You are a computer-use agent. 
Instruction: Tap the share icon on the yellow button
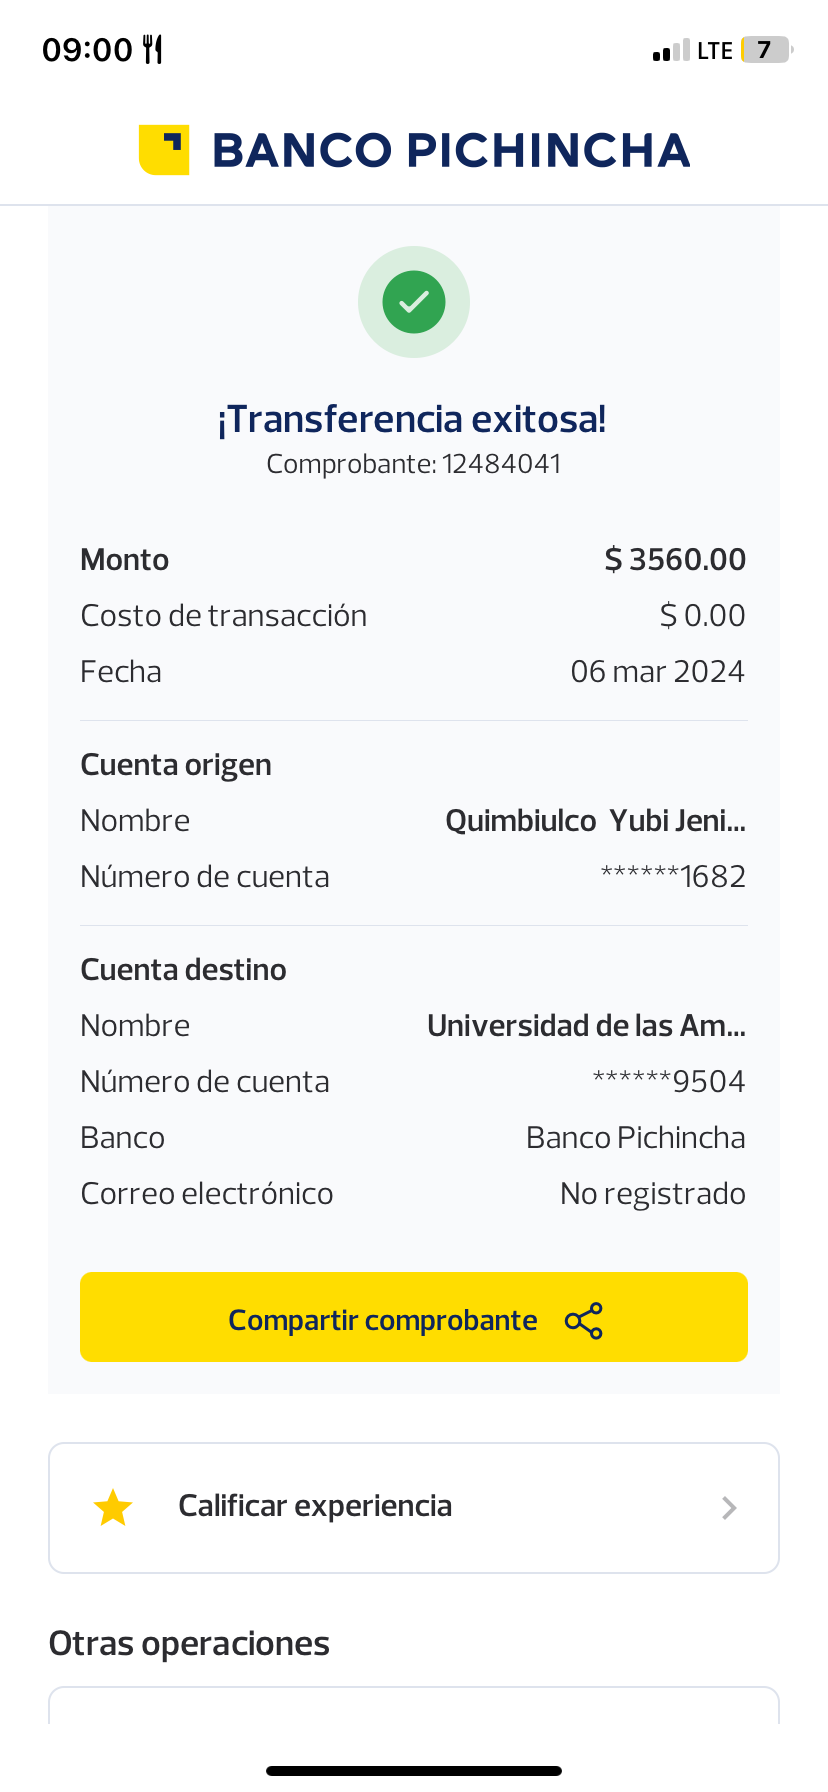(x=584, y=1321)
